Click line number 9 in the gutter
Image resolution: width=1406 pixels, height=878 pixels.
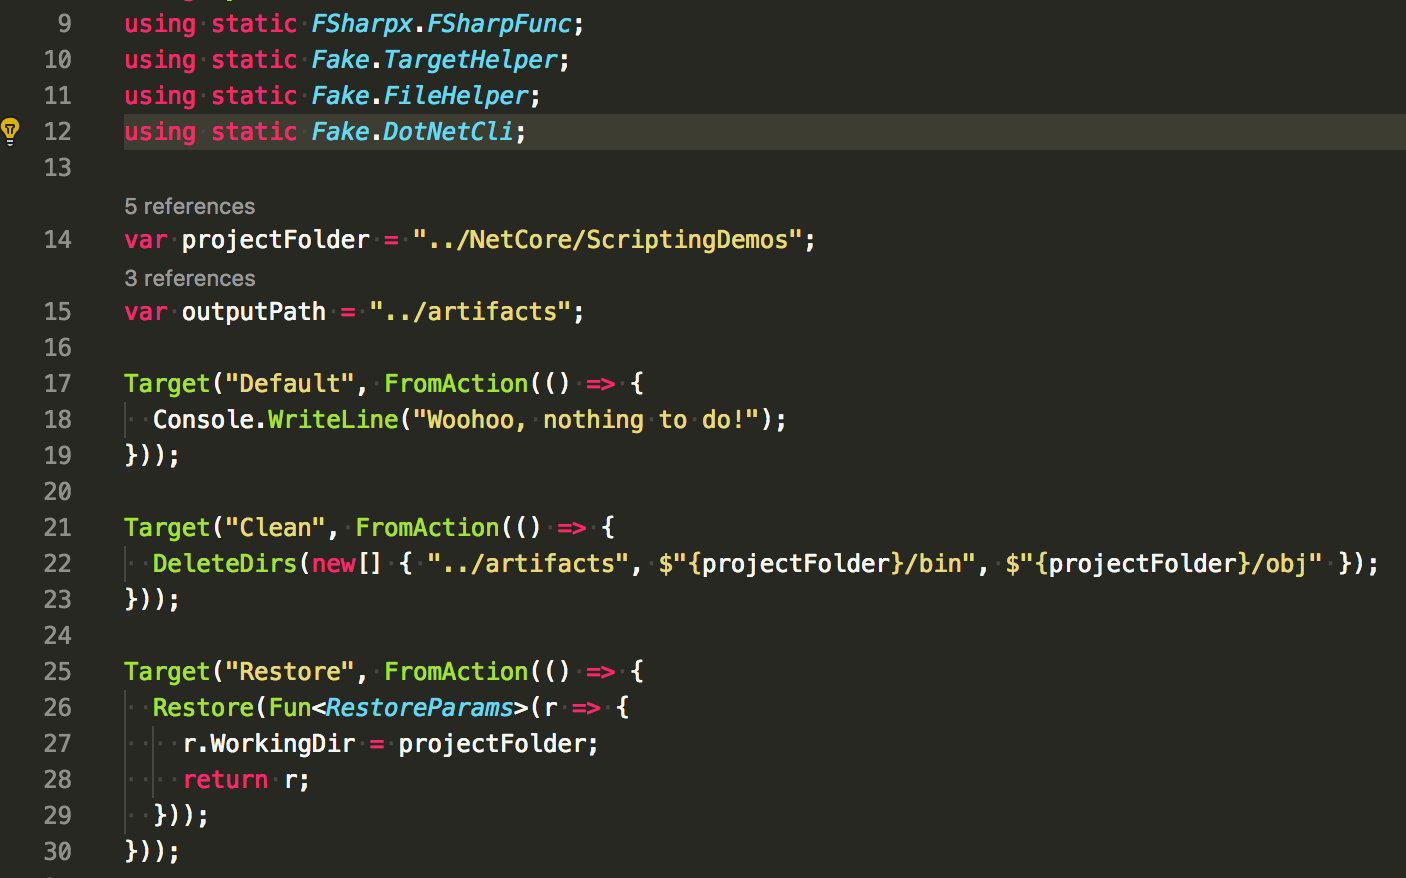65,23
